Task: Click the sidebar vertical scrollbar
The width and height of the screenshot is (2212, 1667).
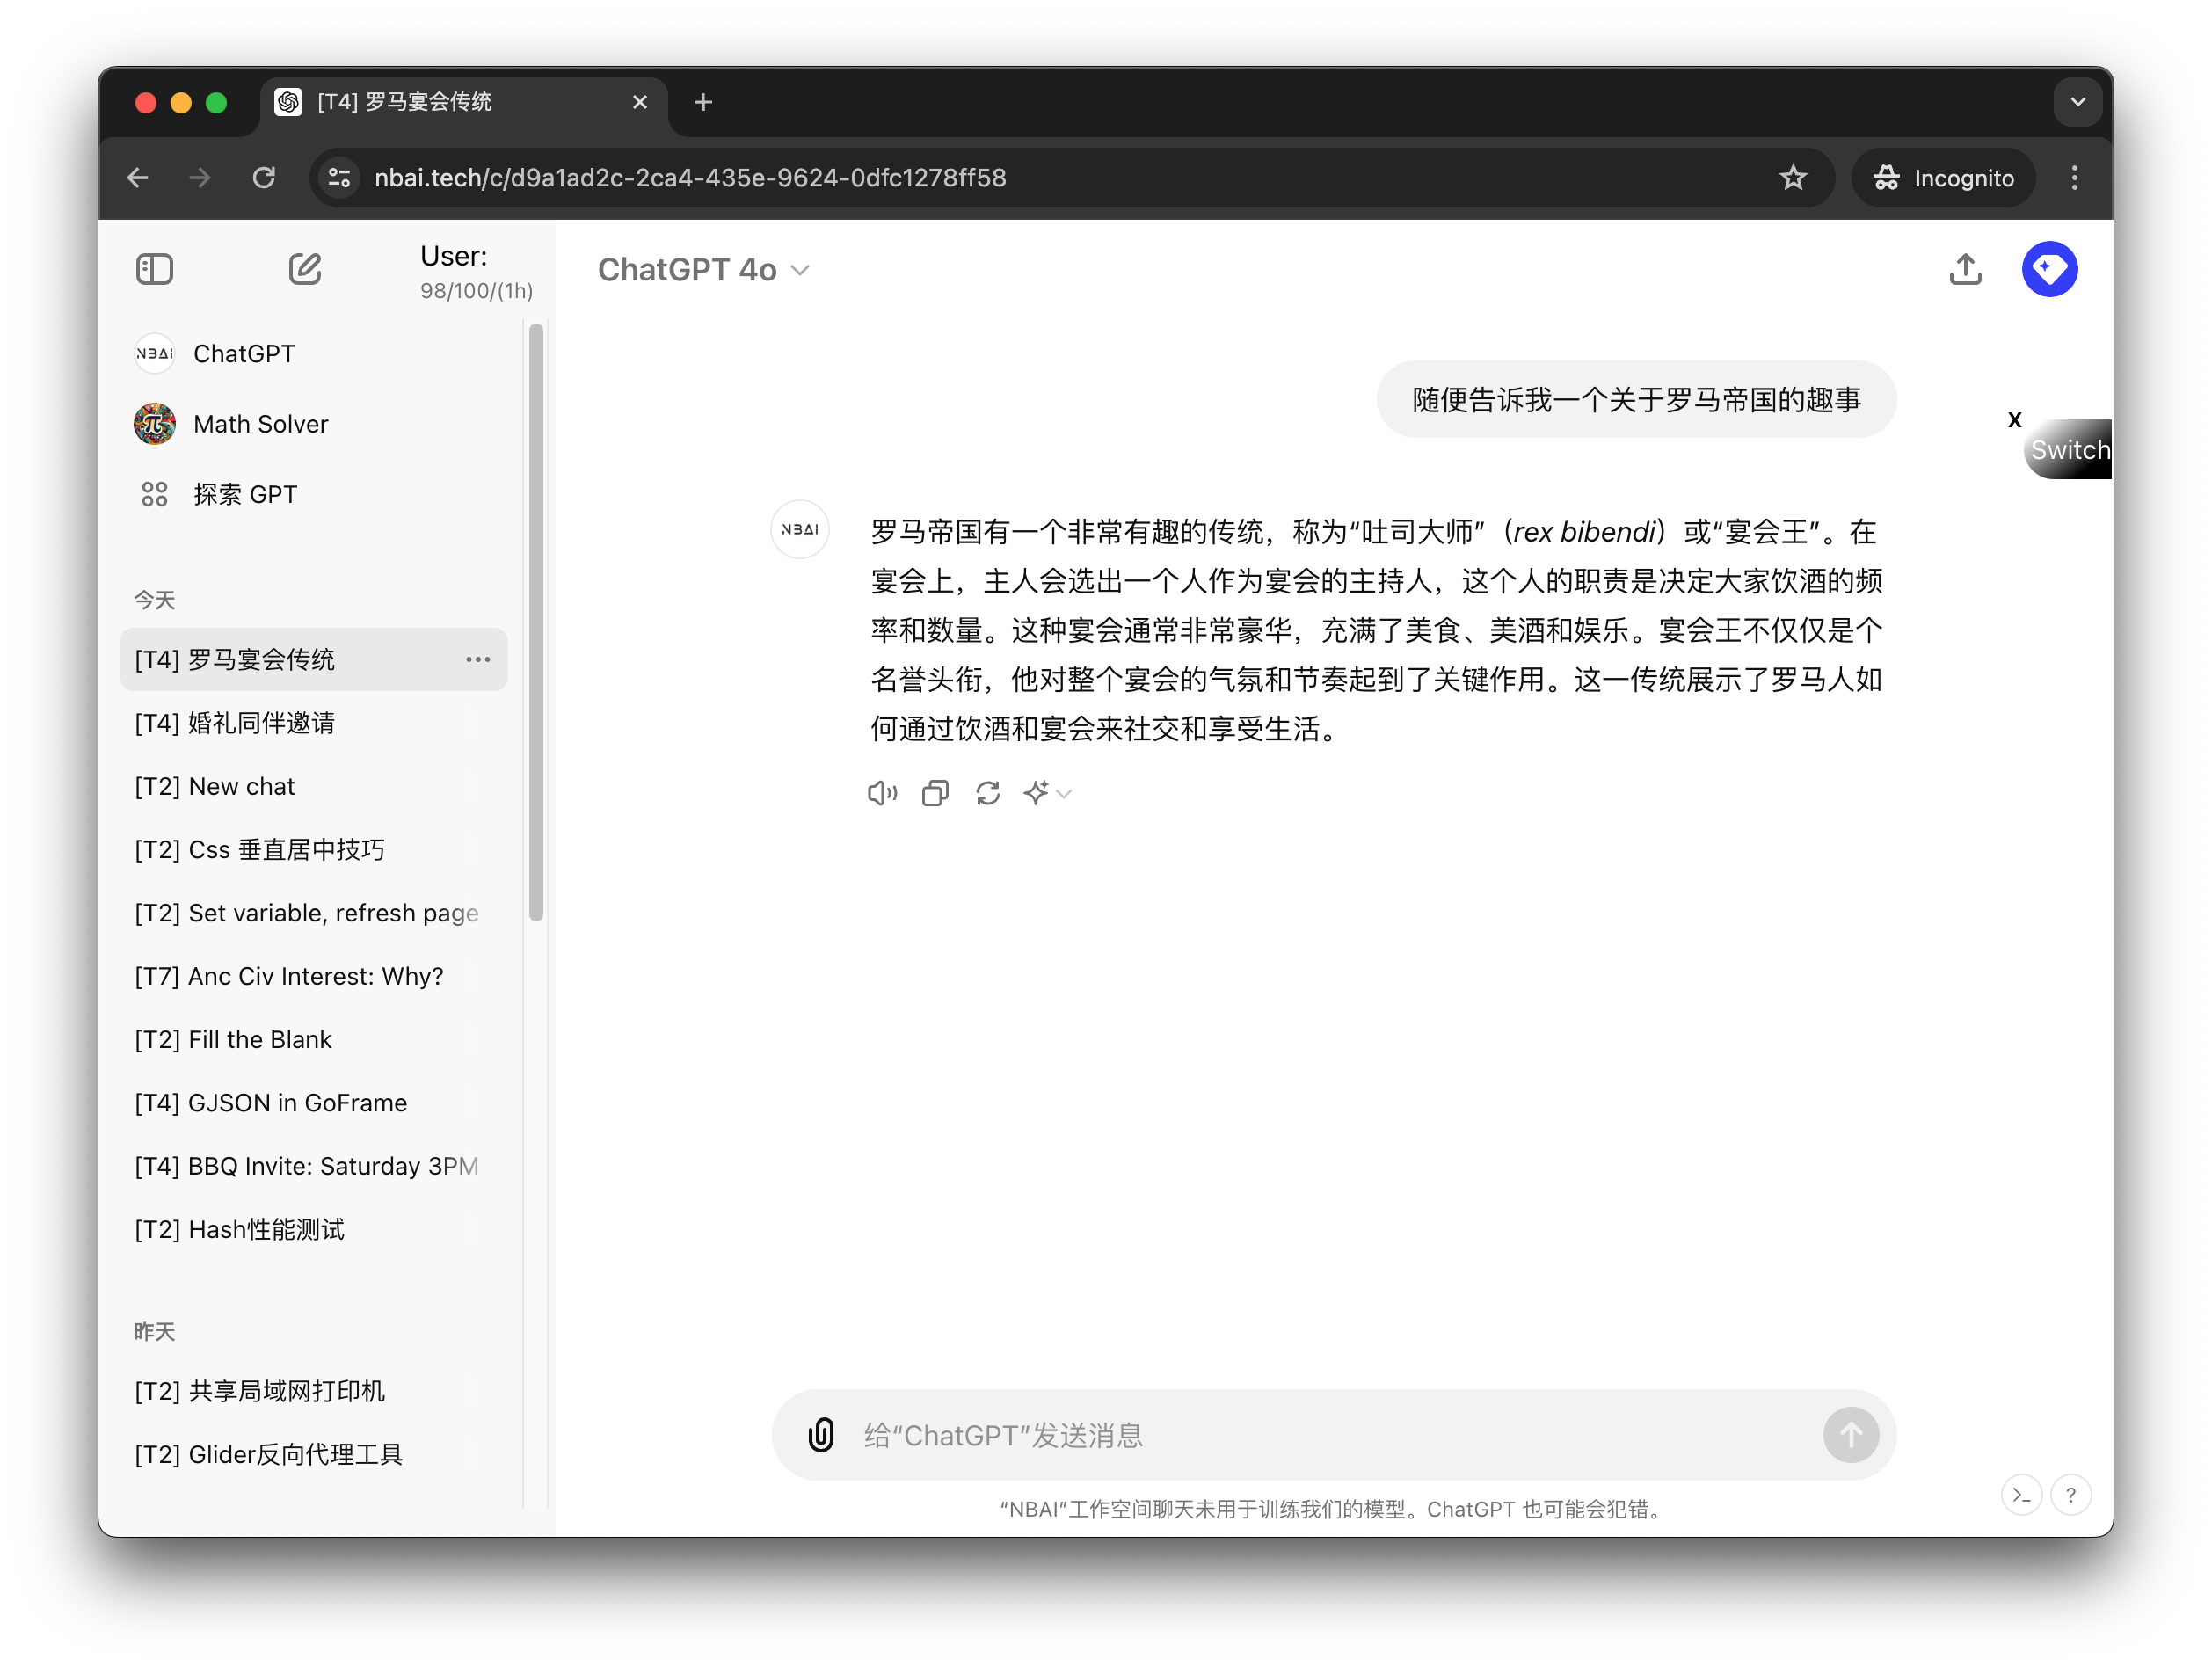Action: pyautogui.click(x=536, y=622)
